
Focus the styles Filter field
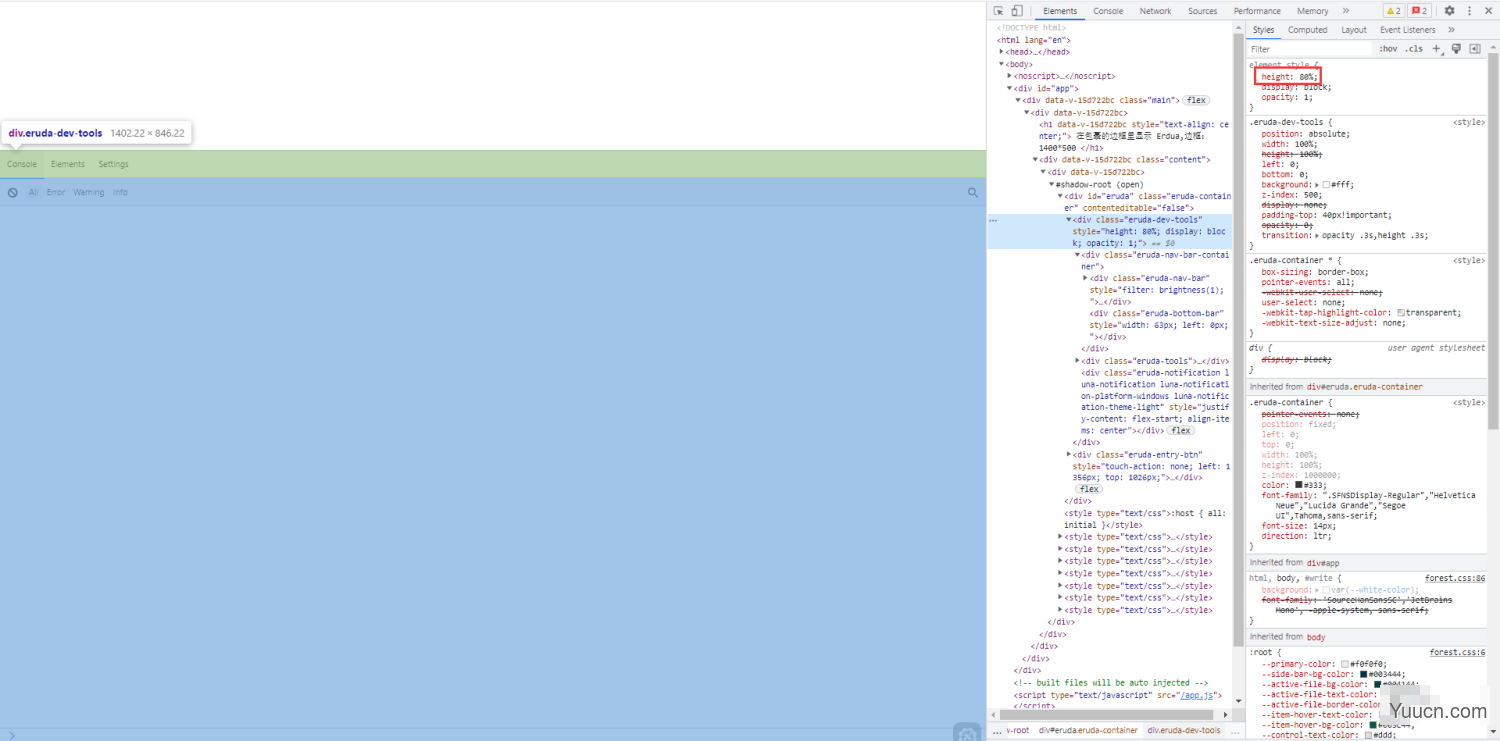[1310, 49]
